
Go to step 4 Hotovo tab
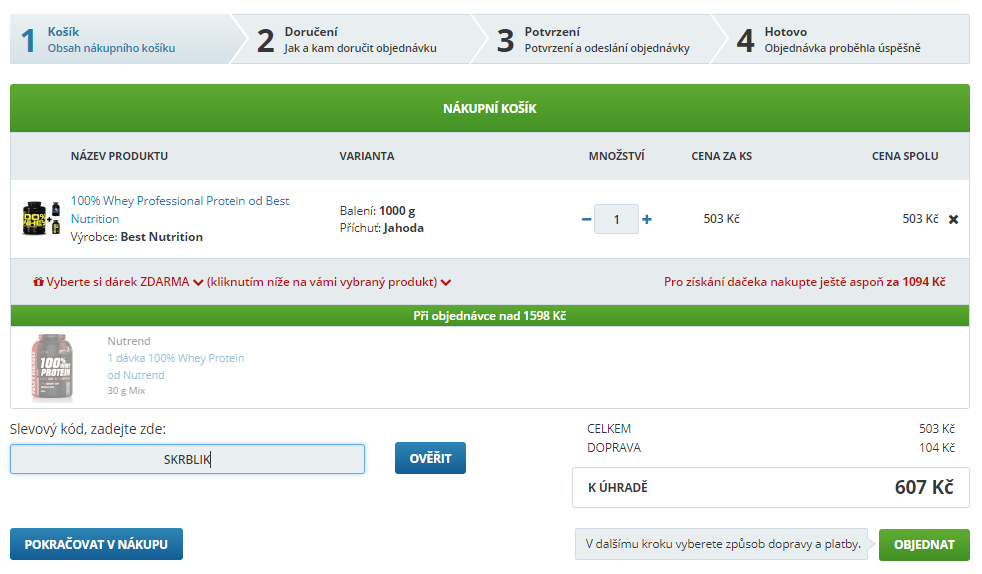point(842,39)
